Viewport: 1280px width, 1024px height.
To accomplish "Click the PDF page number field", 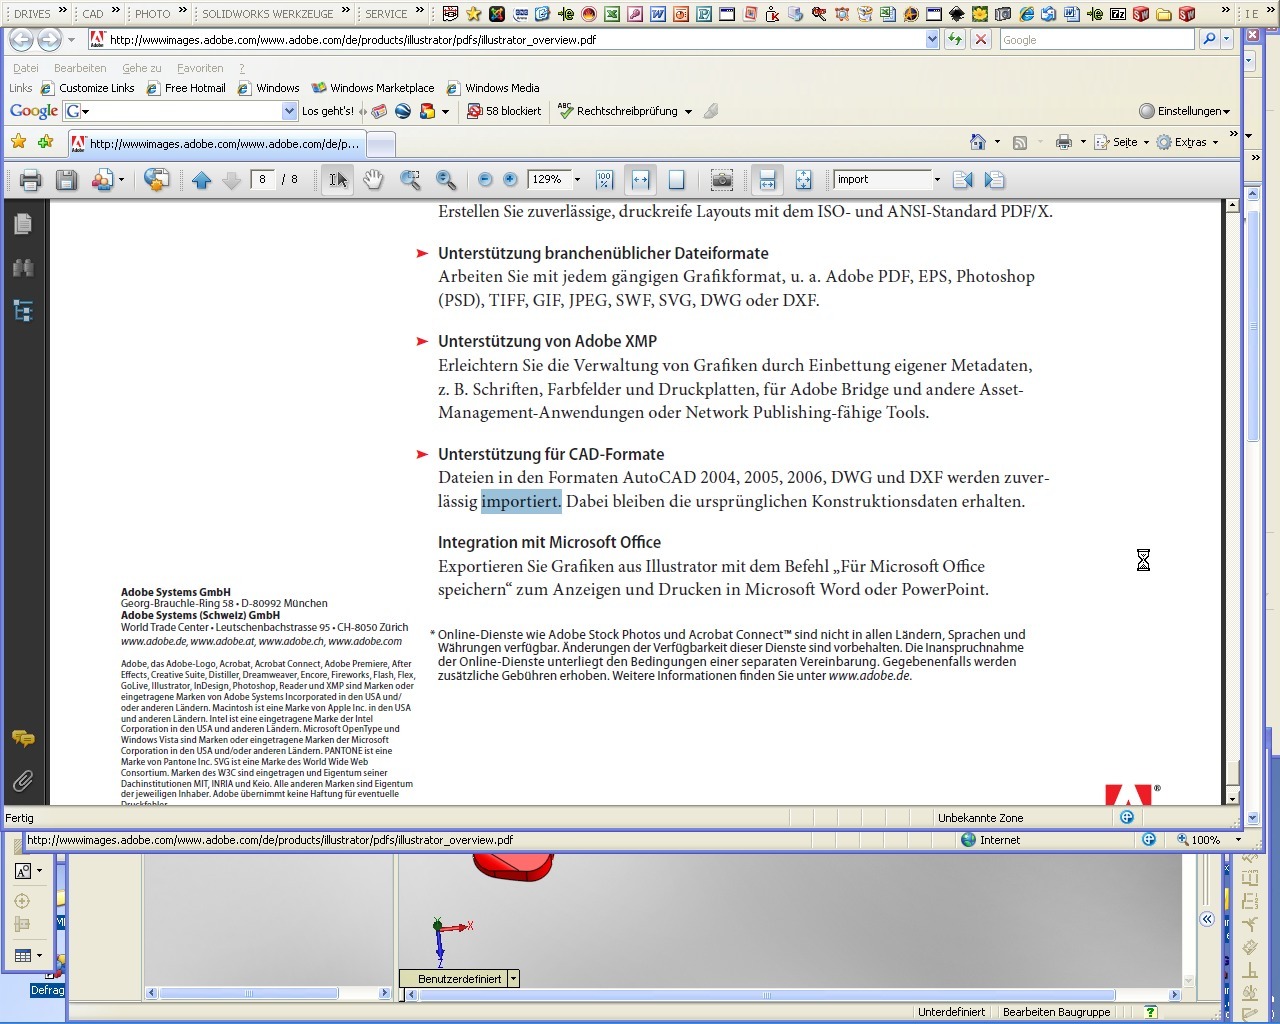I will coord(262,180).
